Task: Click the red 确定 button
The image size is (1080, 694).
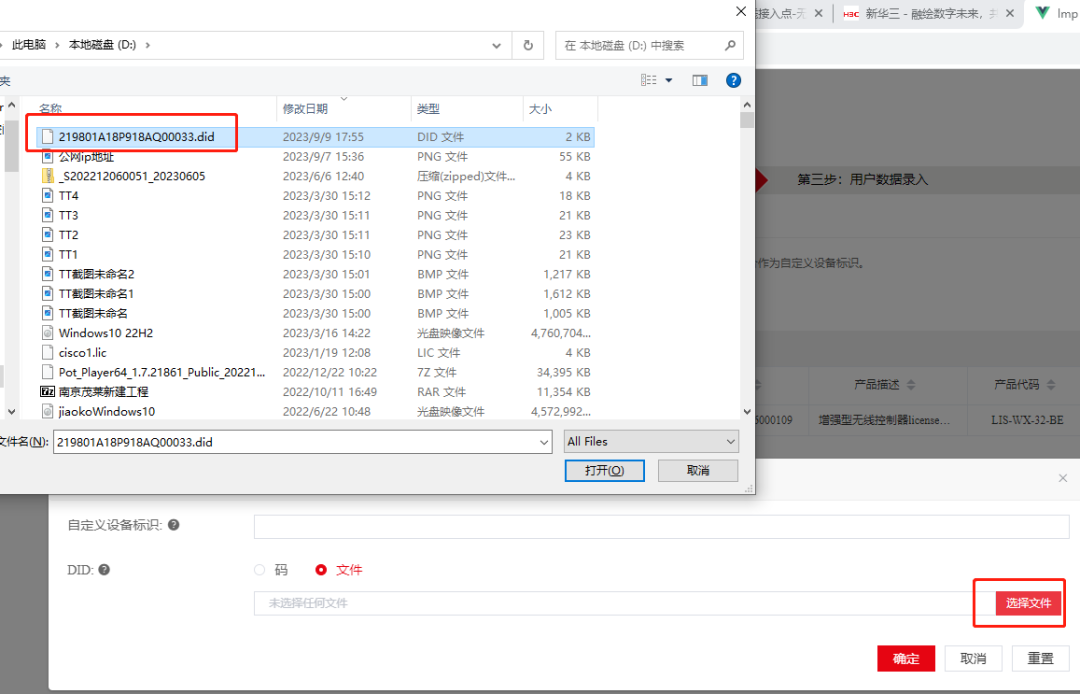Action: 906,658
